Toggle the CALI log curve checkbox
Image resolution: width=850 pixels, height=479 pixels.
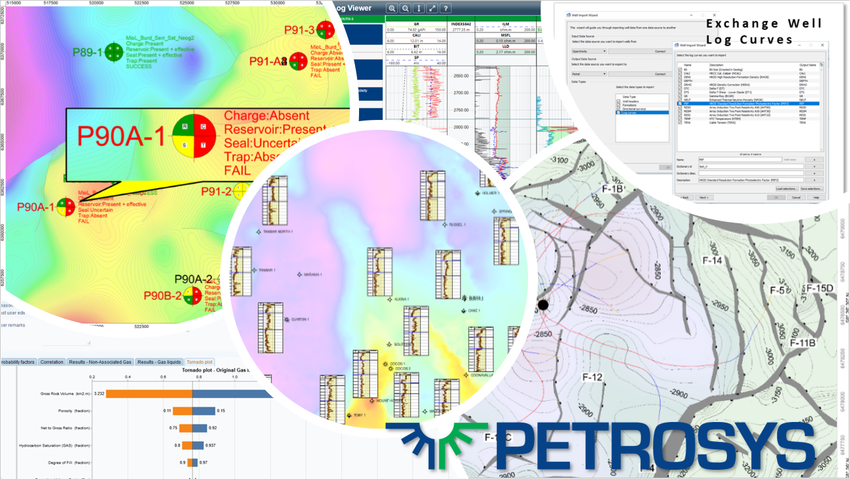tap(680, 73)
